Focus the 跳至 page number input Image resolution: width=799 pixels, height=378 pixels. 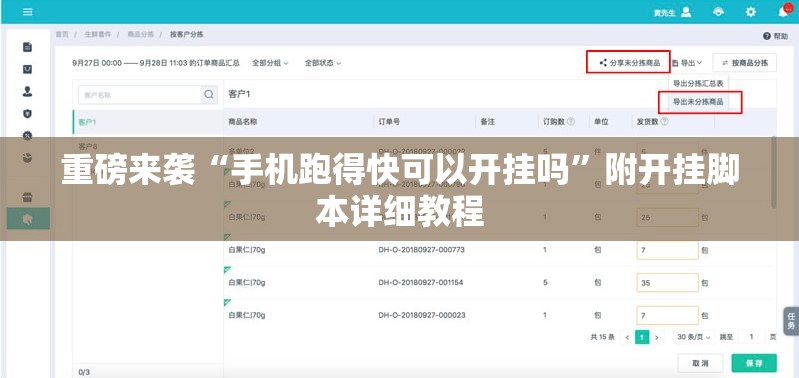(751, 337)
